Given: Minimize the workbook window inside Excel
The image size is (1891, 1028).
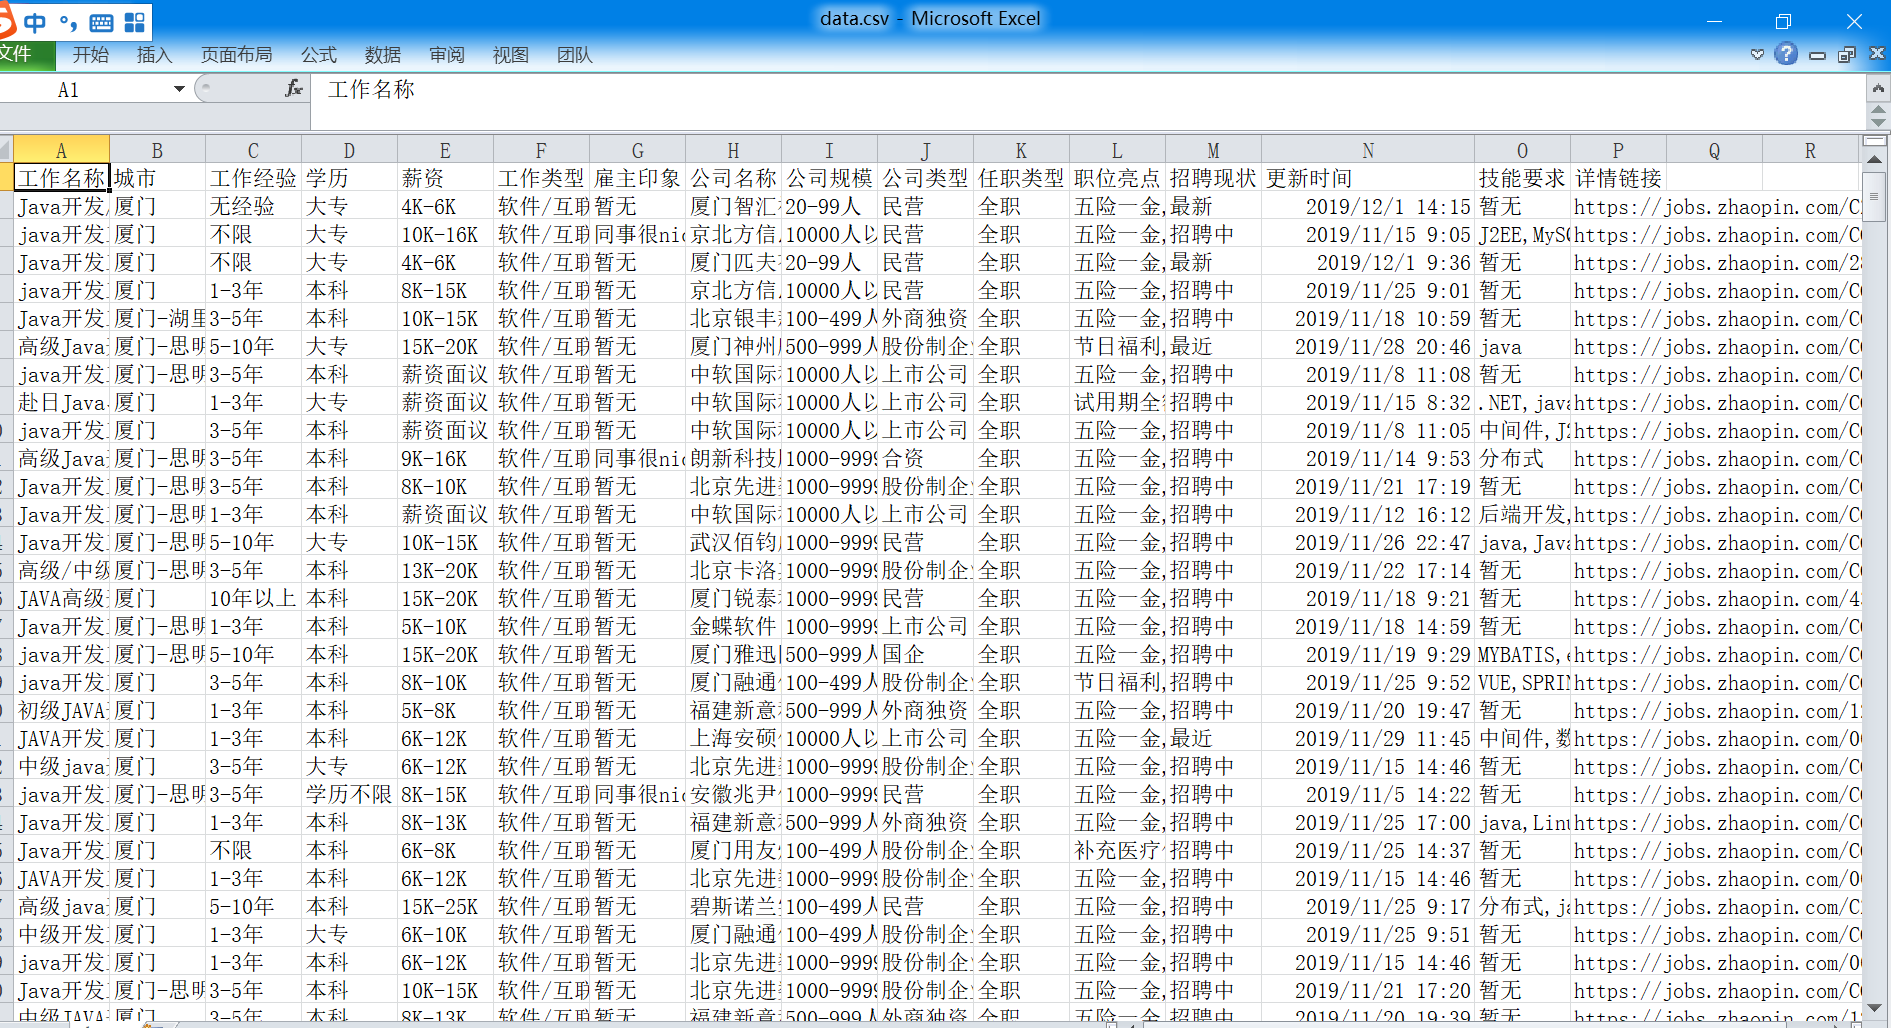Looking at the screenshot, I should pos(1818,55).
